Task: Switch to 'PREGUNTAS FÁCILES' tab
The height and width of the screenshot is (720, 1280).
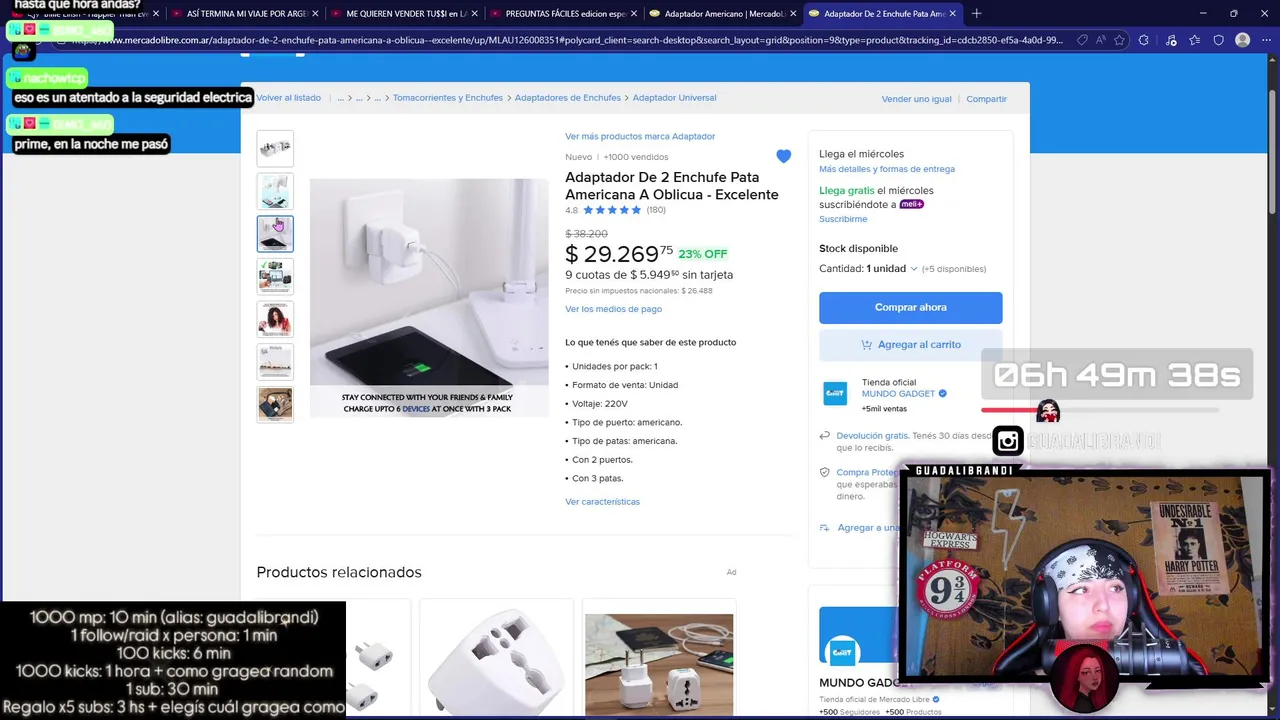Action: point(562,14)
